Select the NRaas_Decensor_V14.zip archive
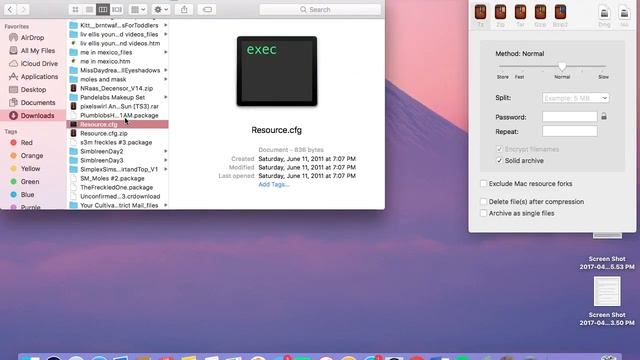Viewport: 640px width, 360px height. (x=117, y=88)
